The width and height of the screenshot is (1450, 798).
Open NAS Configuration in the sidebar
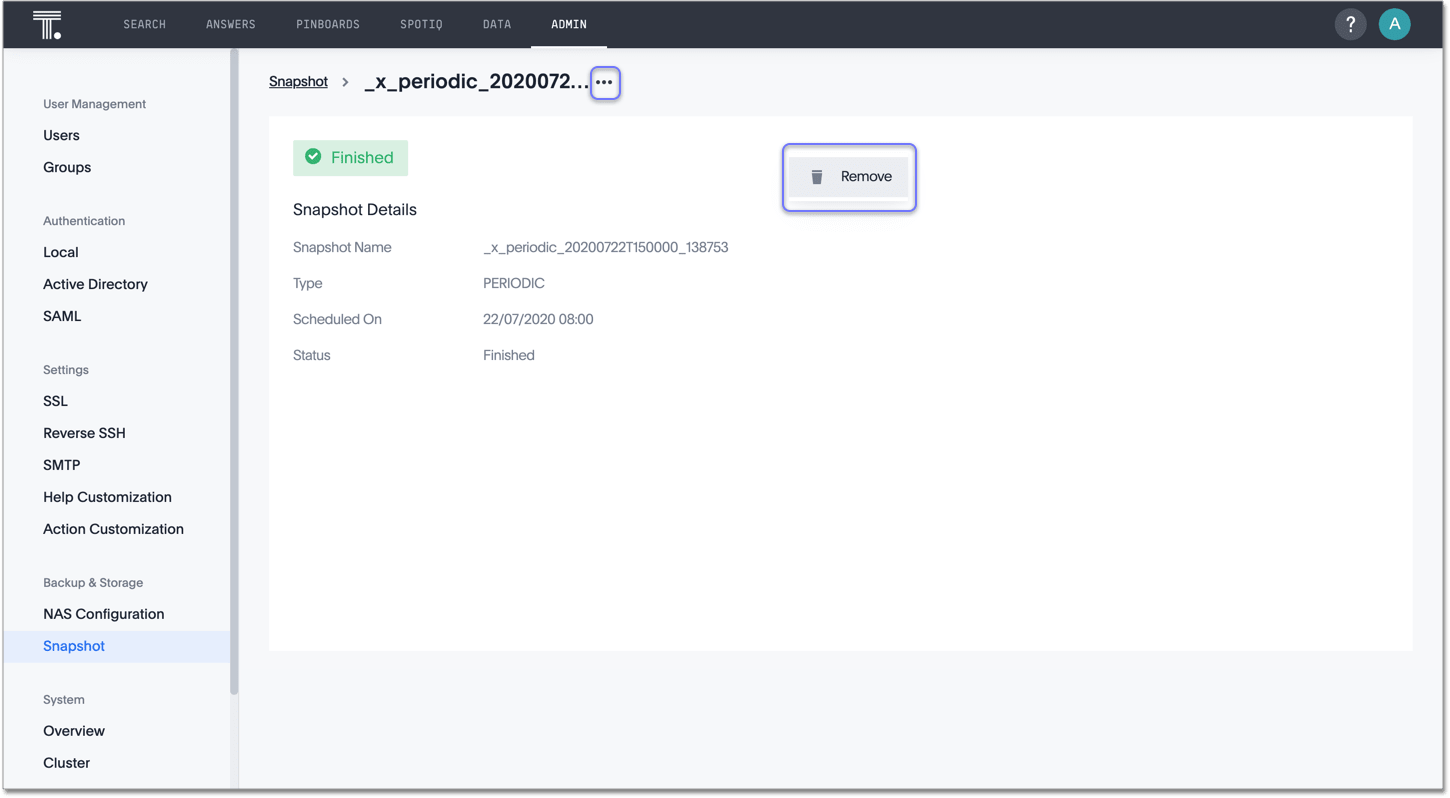pyautogui.click(x=103, y=614)
